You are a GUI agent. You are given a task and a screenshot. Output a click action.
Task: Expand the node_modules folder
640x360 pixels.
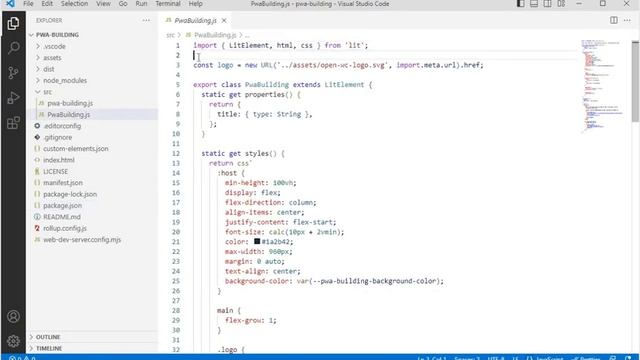(65, 81)
